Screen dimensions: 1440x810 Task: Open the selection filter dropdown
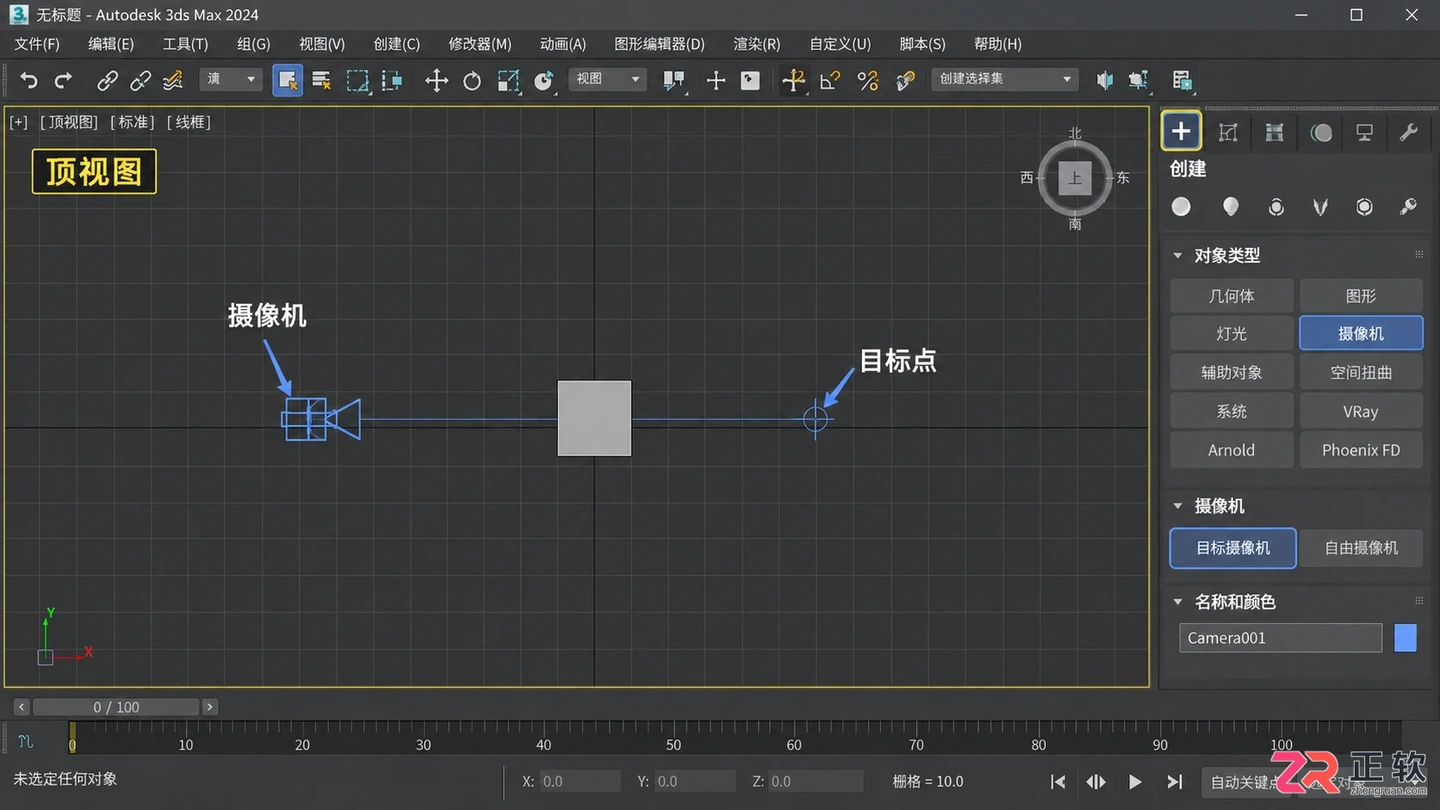[231, 79]
